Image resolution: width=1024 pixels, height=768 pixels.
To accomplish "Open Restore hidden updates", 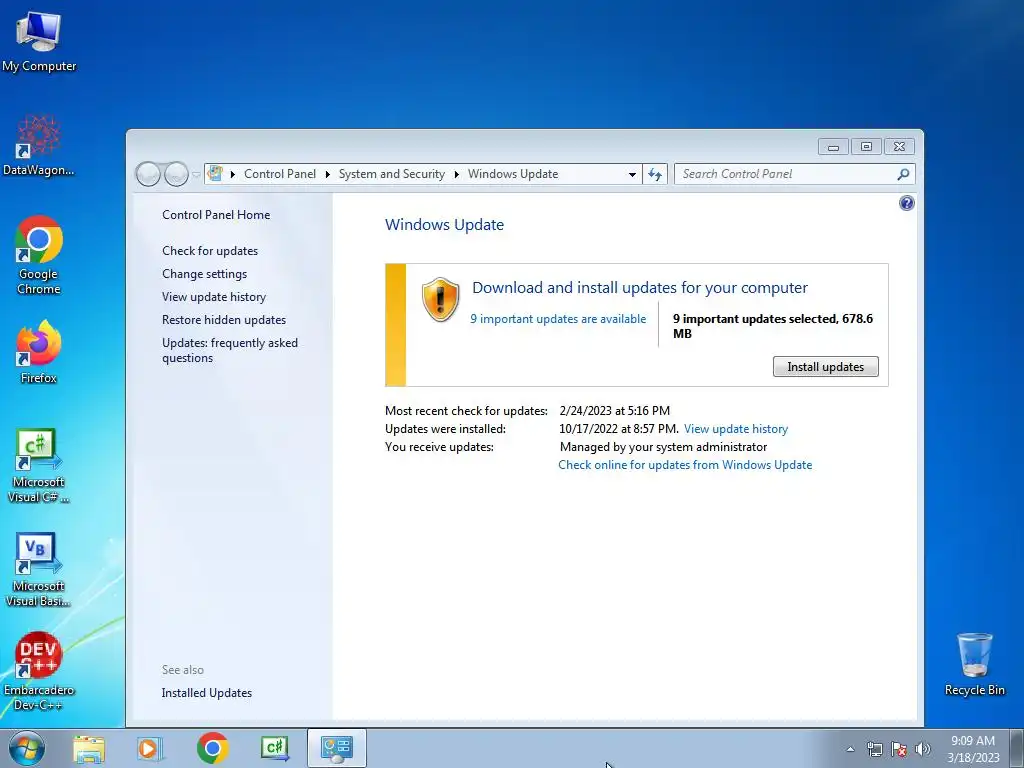I will point(223,319).
